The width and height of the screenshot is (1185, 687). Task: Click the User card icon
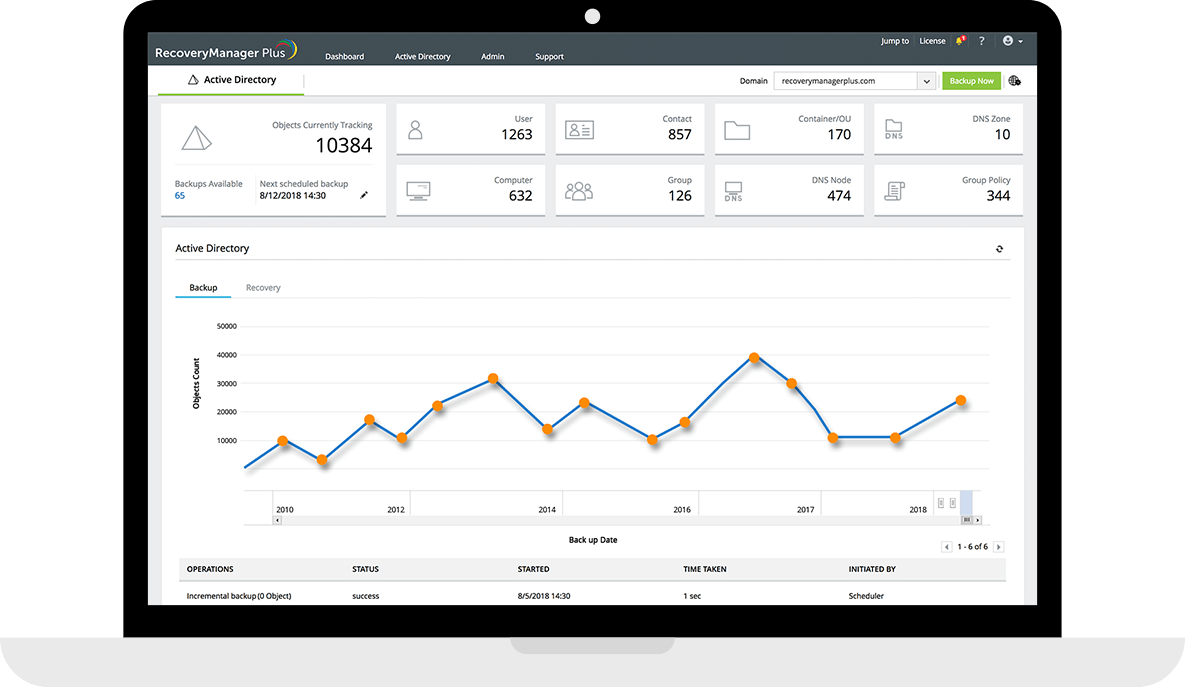click(415, 130)
